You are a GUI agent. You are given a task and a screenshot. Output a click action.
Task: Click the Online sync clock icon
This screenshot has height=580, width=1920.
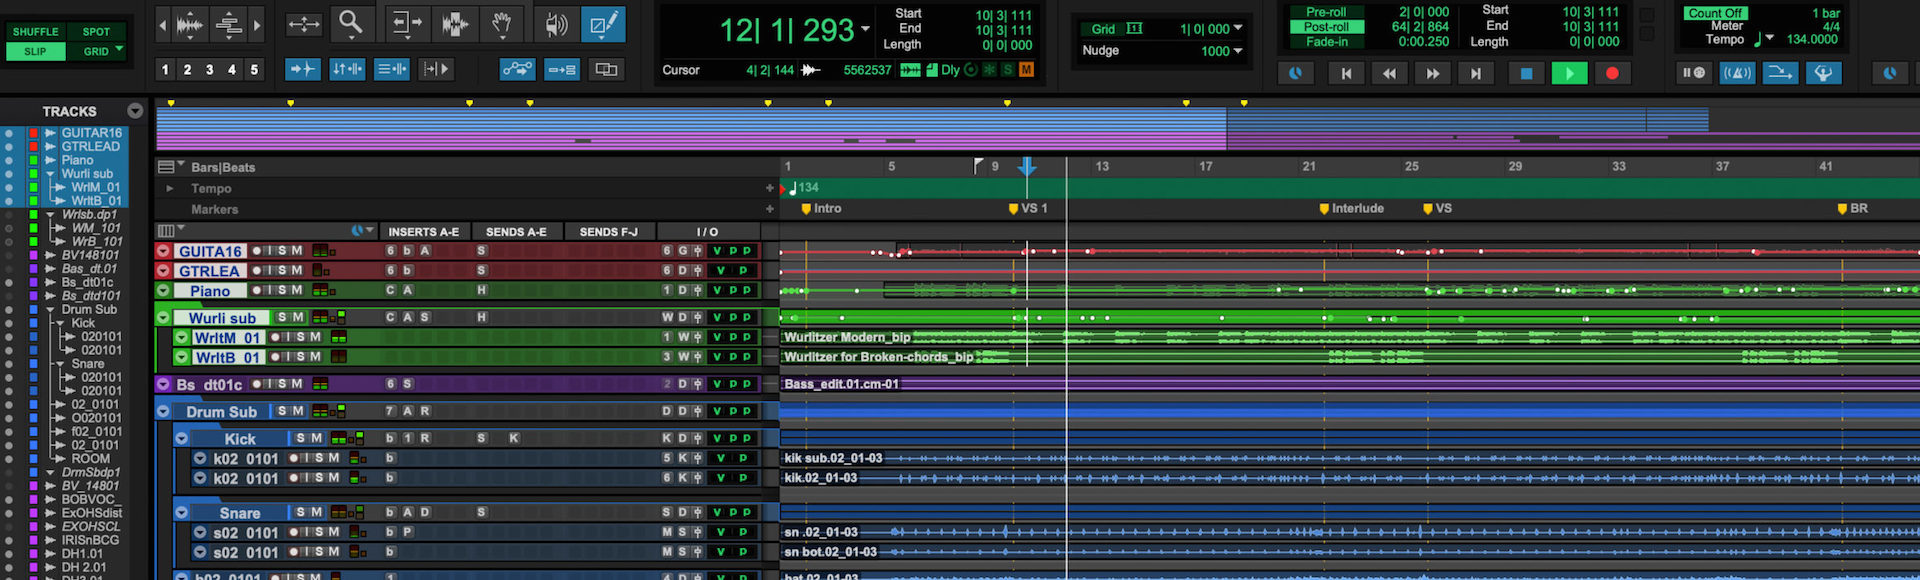coord(1295,73)
